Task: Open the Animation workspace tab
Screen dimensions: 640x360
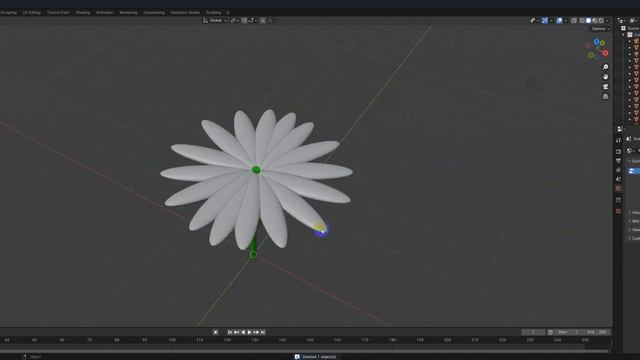Action: [x=104, y=13]
